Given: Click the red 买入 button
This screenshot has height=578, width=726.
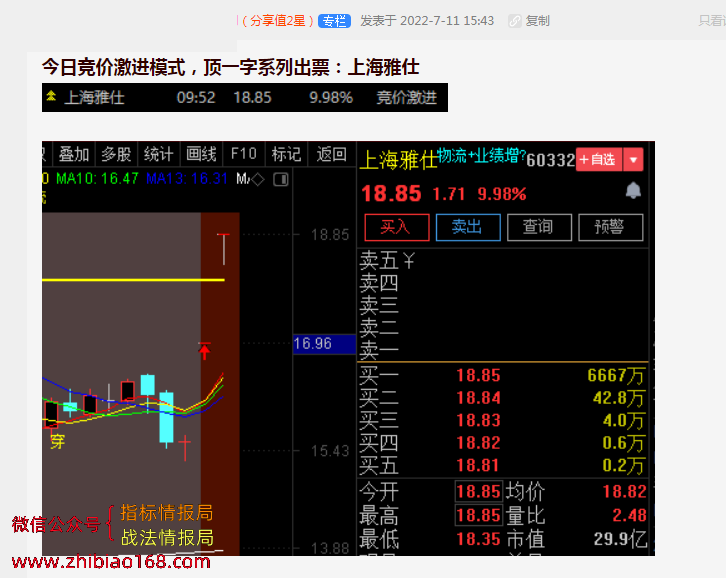Looking at the screenshot, I should click(397, 227).
